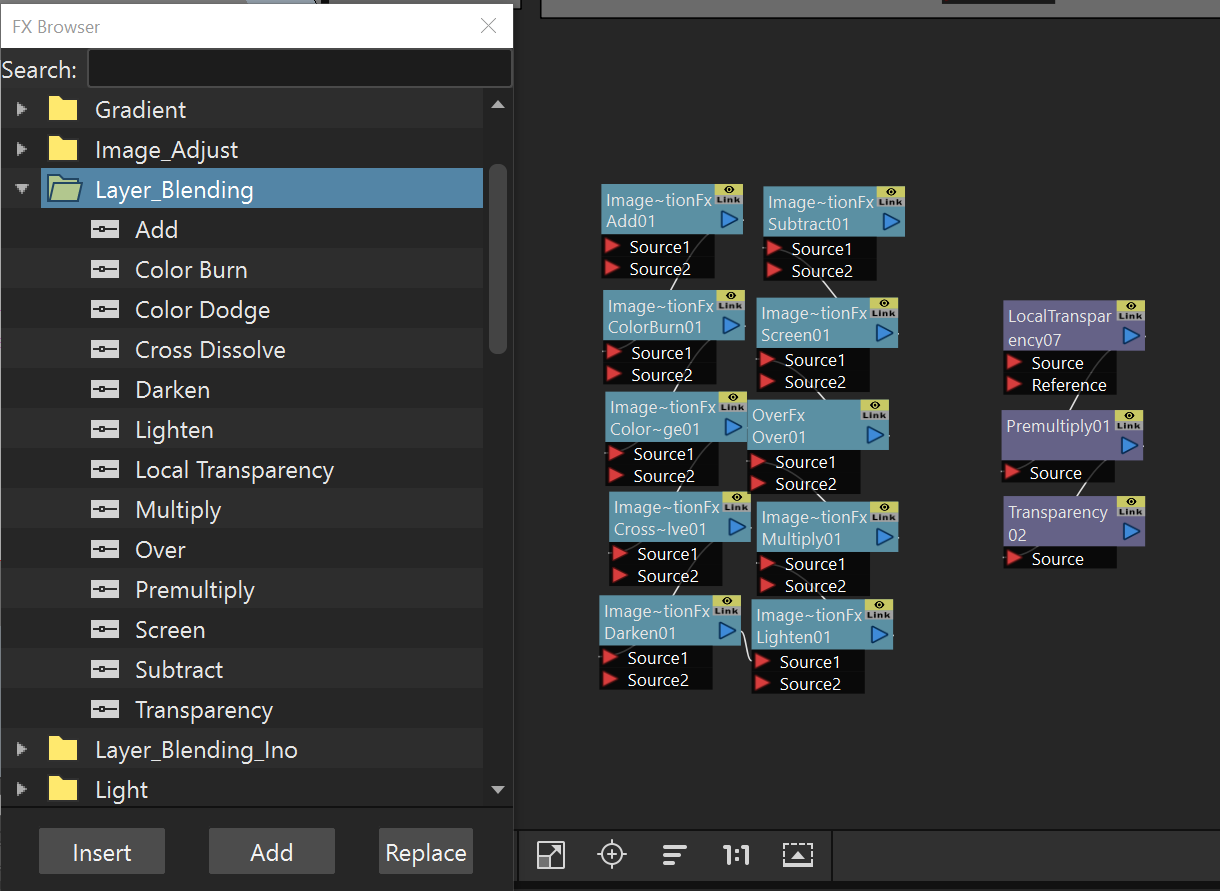The image size is (1220, 891).
Task: Click the align lines icon in bottom toolbar
Action: point(674,856)
